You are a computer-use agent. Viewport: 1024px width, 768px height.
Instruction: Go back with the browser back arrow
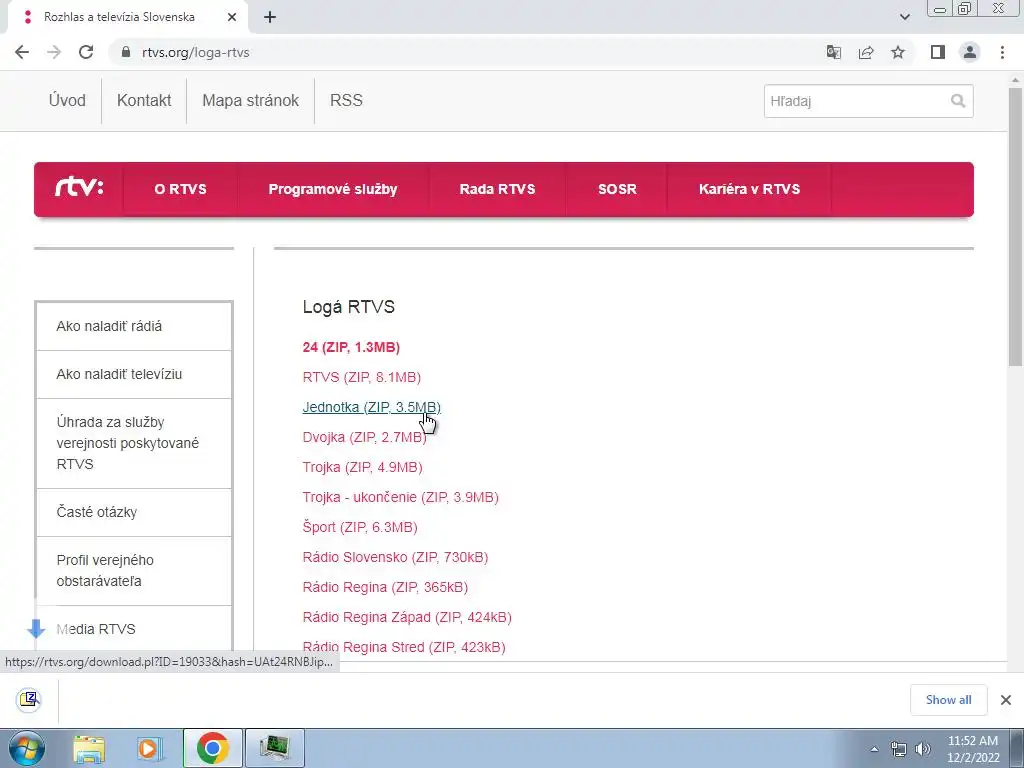coord(22,52)
